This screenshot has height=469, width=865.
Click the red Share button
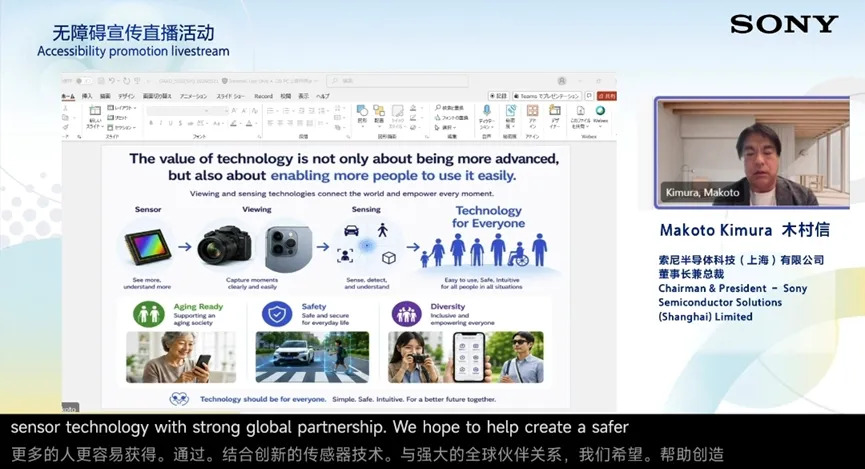coord(607,96)
